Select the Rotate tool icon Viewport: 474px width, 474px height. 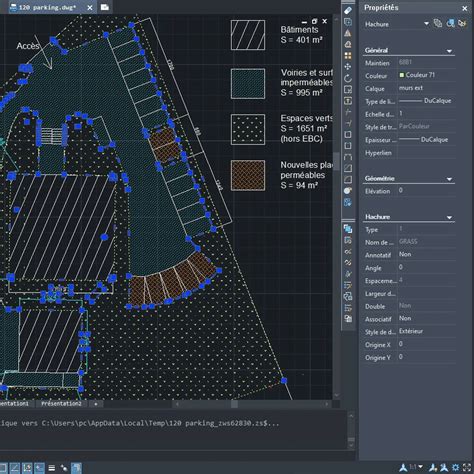348,78
